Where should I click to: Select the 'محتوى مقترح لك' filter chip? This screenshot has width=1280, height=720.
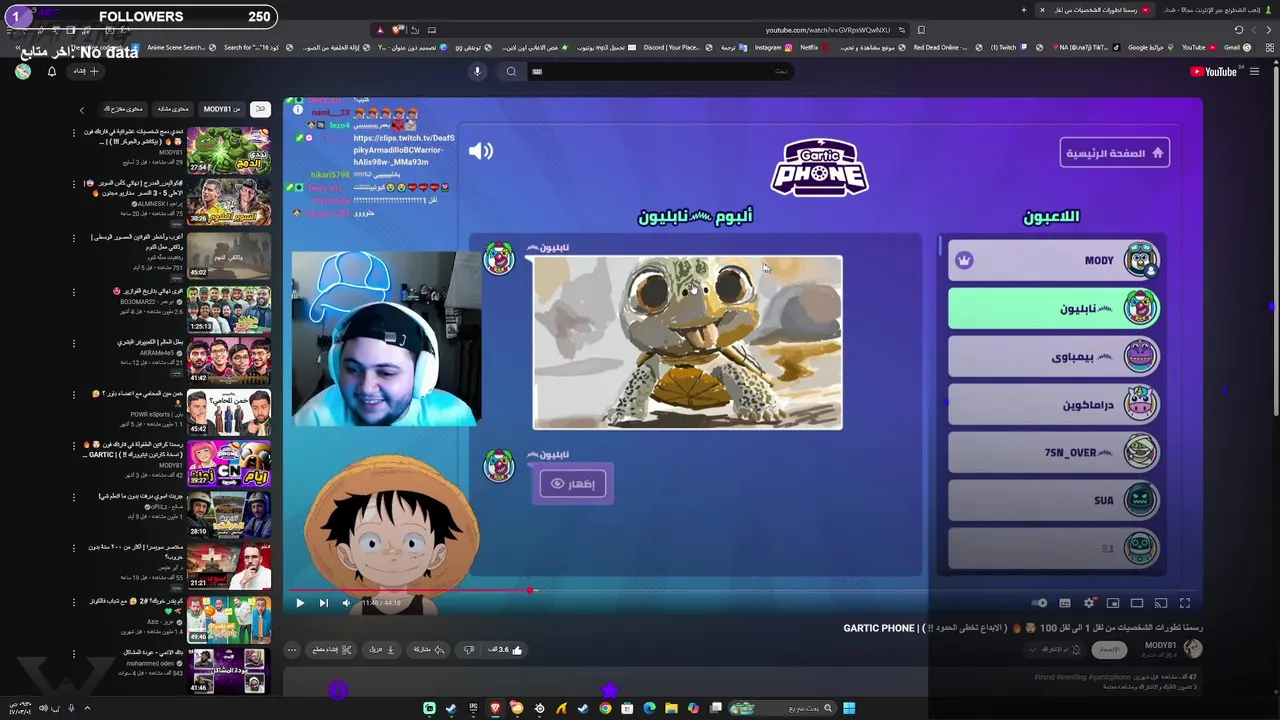click(123, 109)
